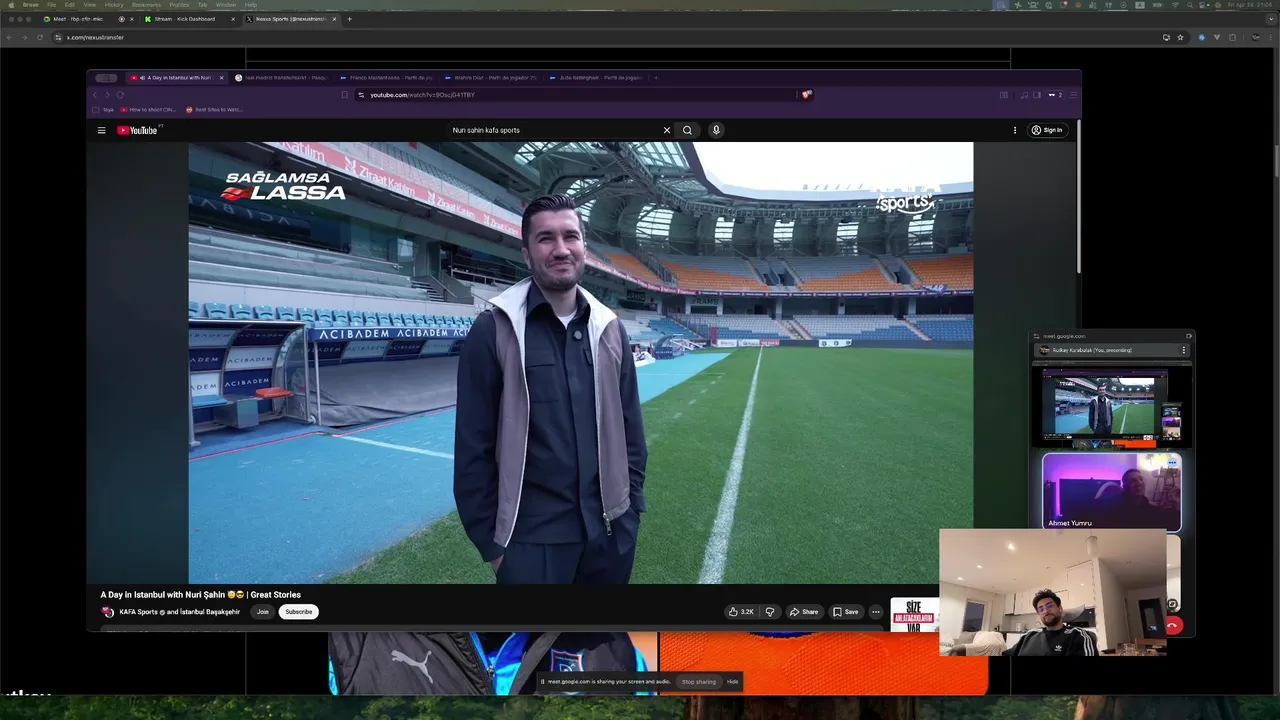Click Ahmet Yumru's video tile
Viewport: 1280px width, 720px height.
coord(1111,491)
